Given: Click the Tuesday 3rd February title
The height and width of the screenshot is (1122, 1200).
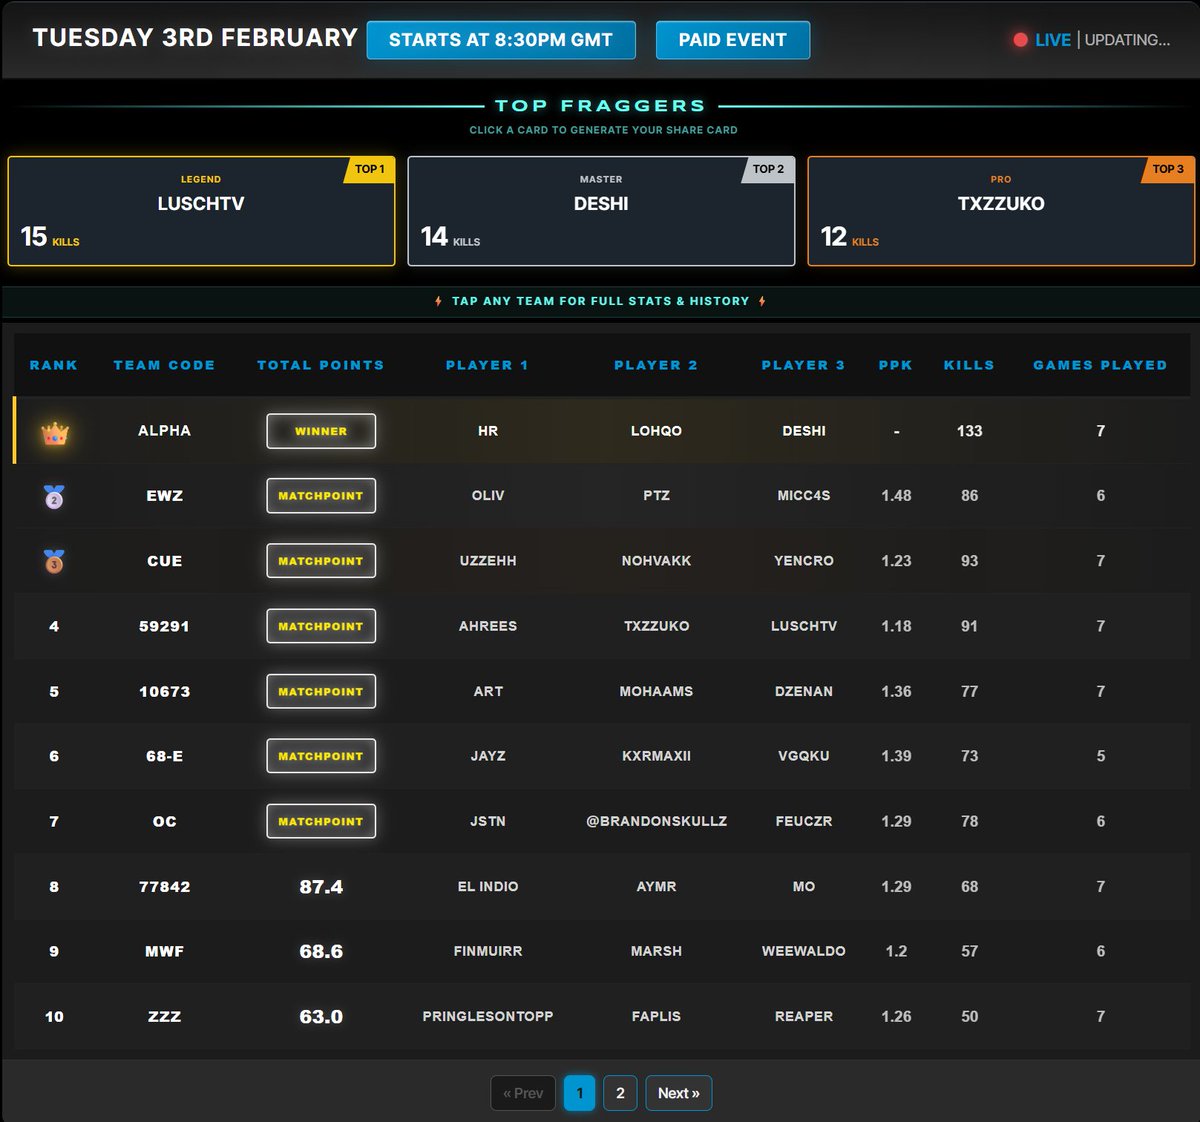Looking at the screenshot, I should 195,38.
